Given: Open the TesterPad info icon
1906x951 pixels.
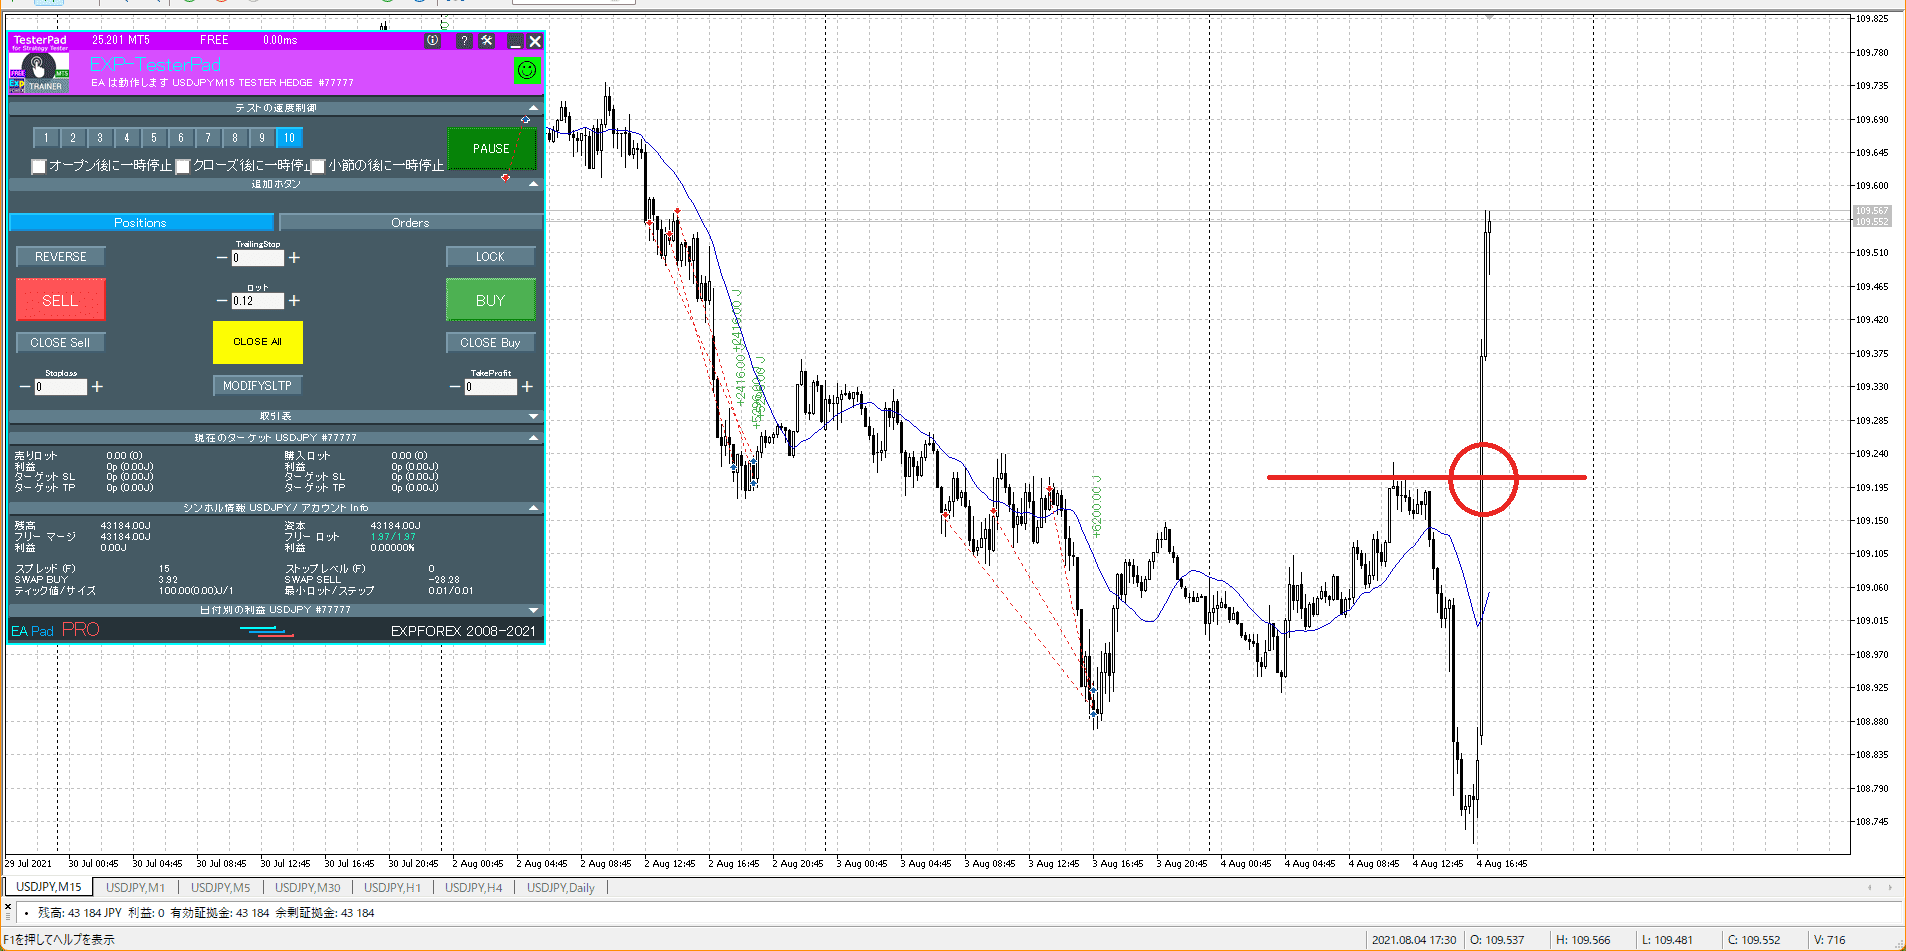Looking at the screenshot, I should pyautogui.click(x=432, y=41).
